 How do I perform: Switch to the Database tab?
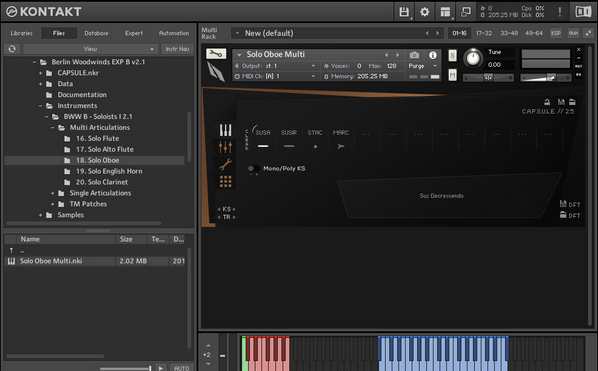[96, 33]
